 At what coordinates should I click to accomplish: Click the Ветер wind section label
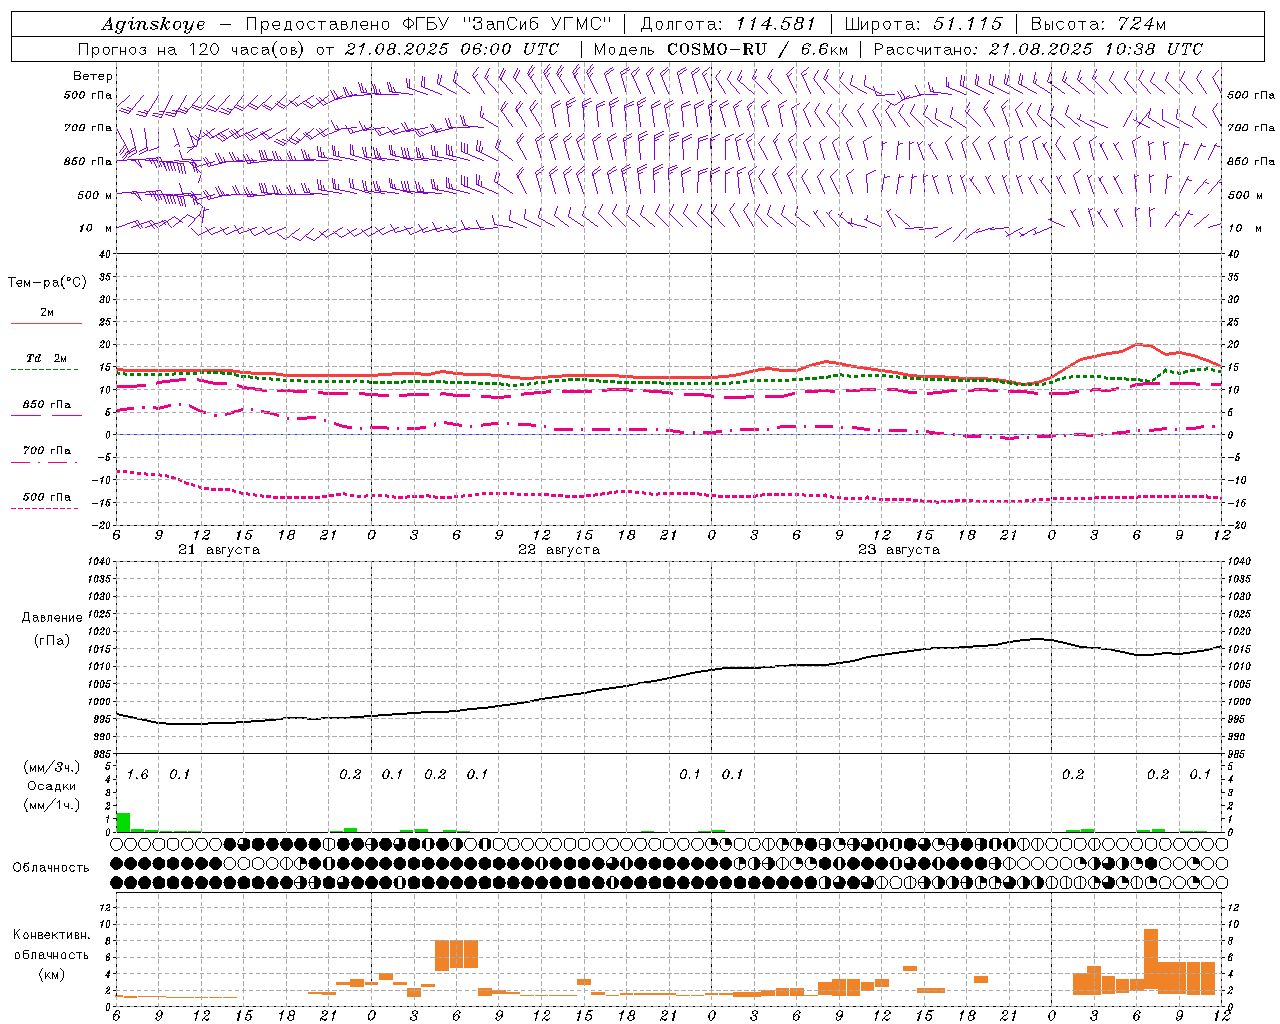93,76
